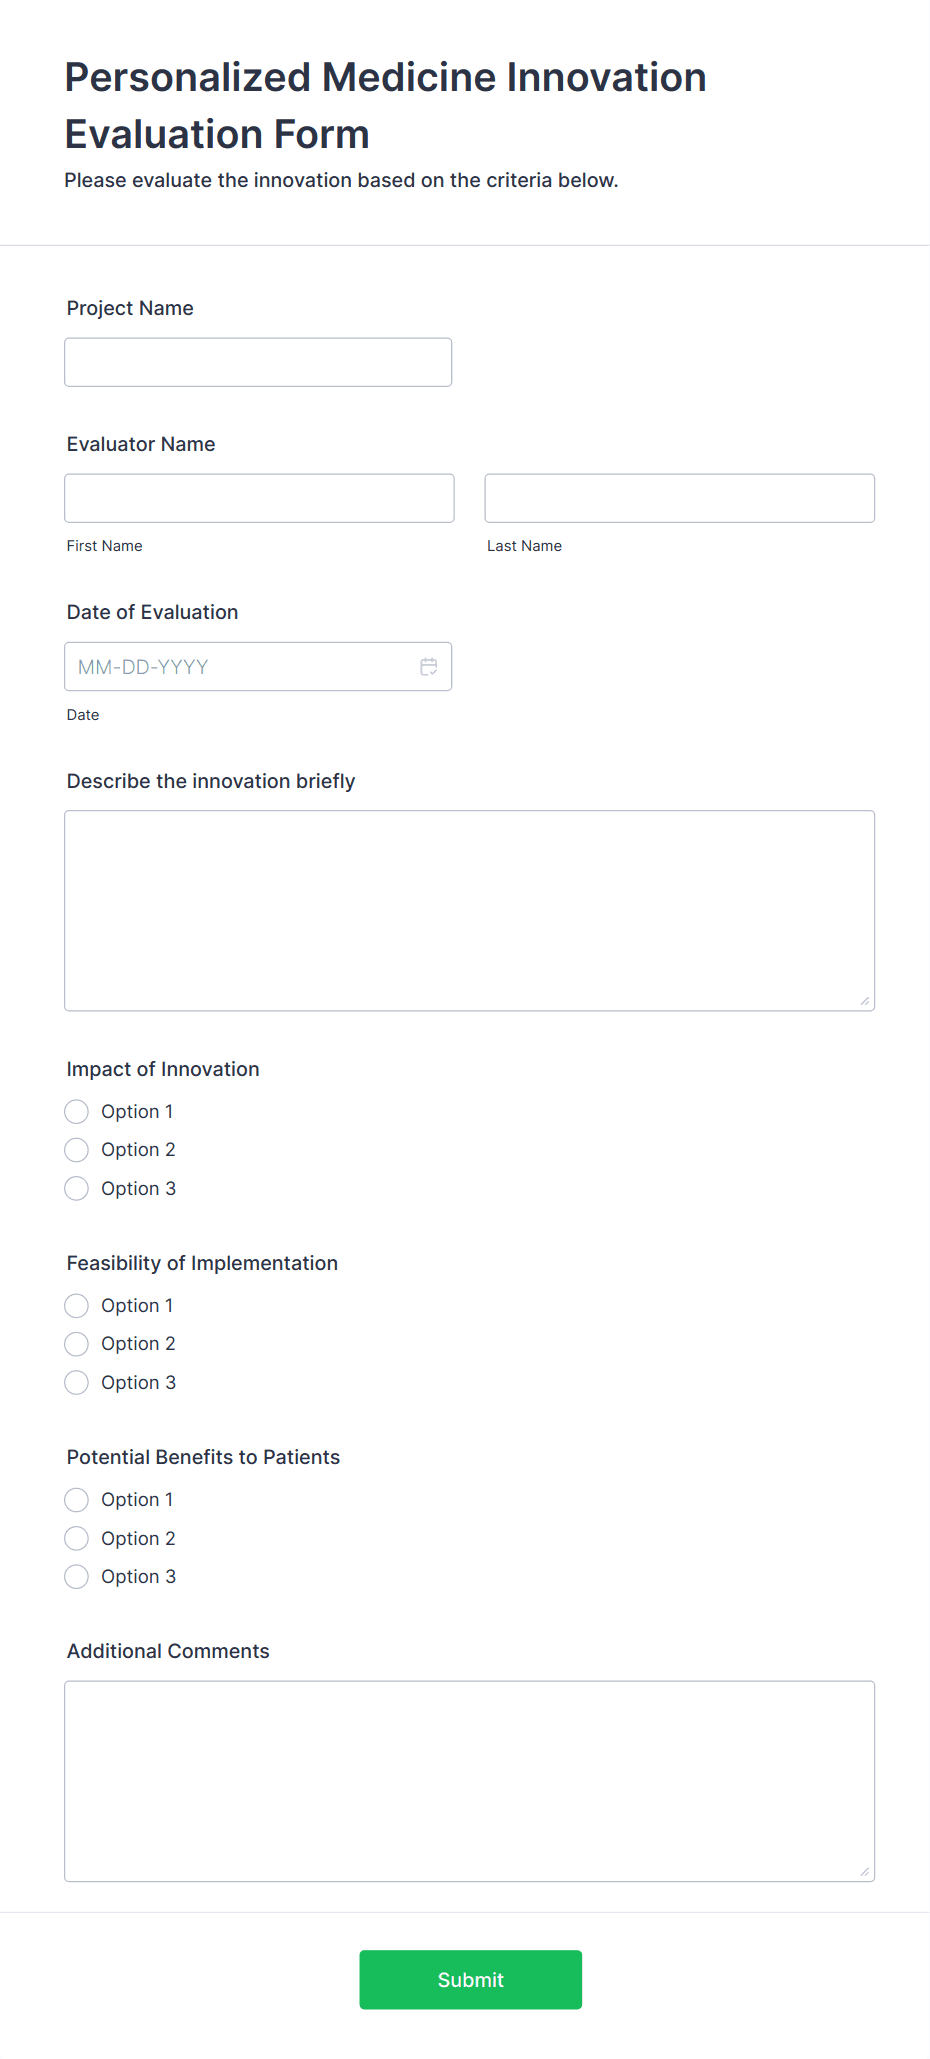Focus the Project Name text field
This screenshot has height=2059, width=930.
(x=258, y=362)
